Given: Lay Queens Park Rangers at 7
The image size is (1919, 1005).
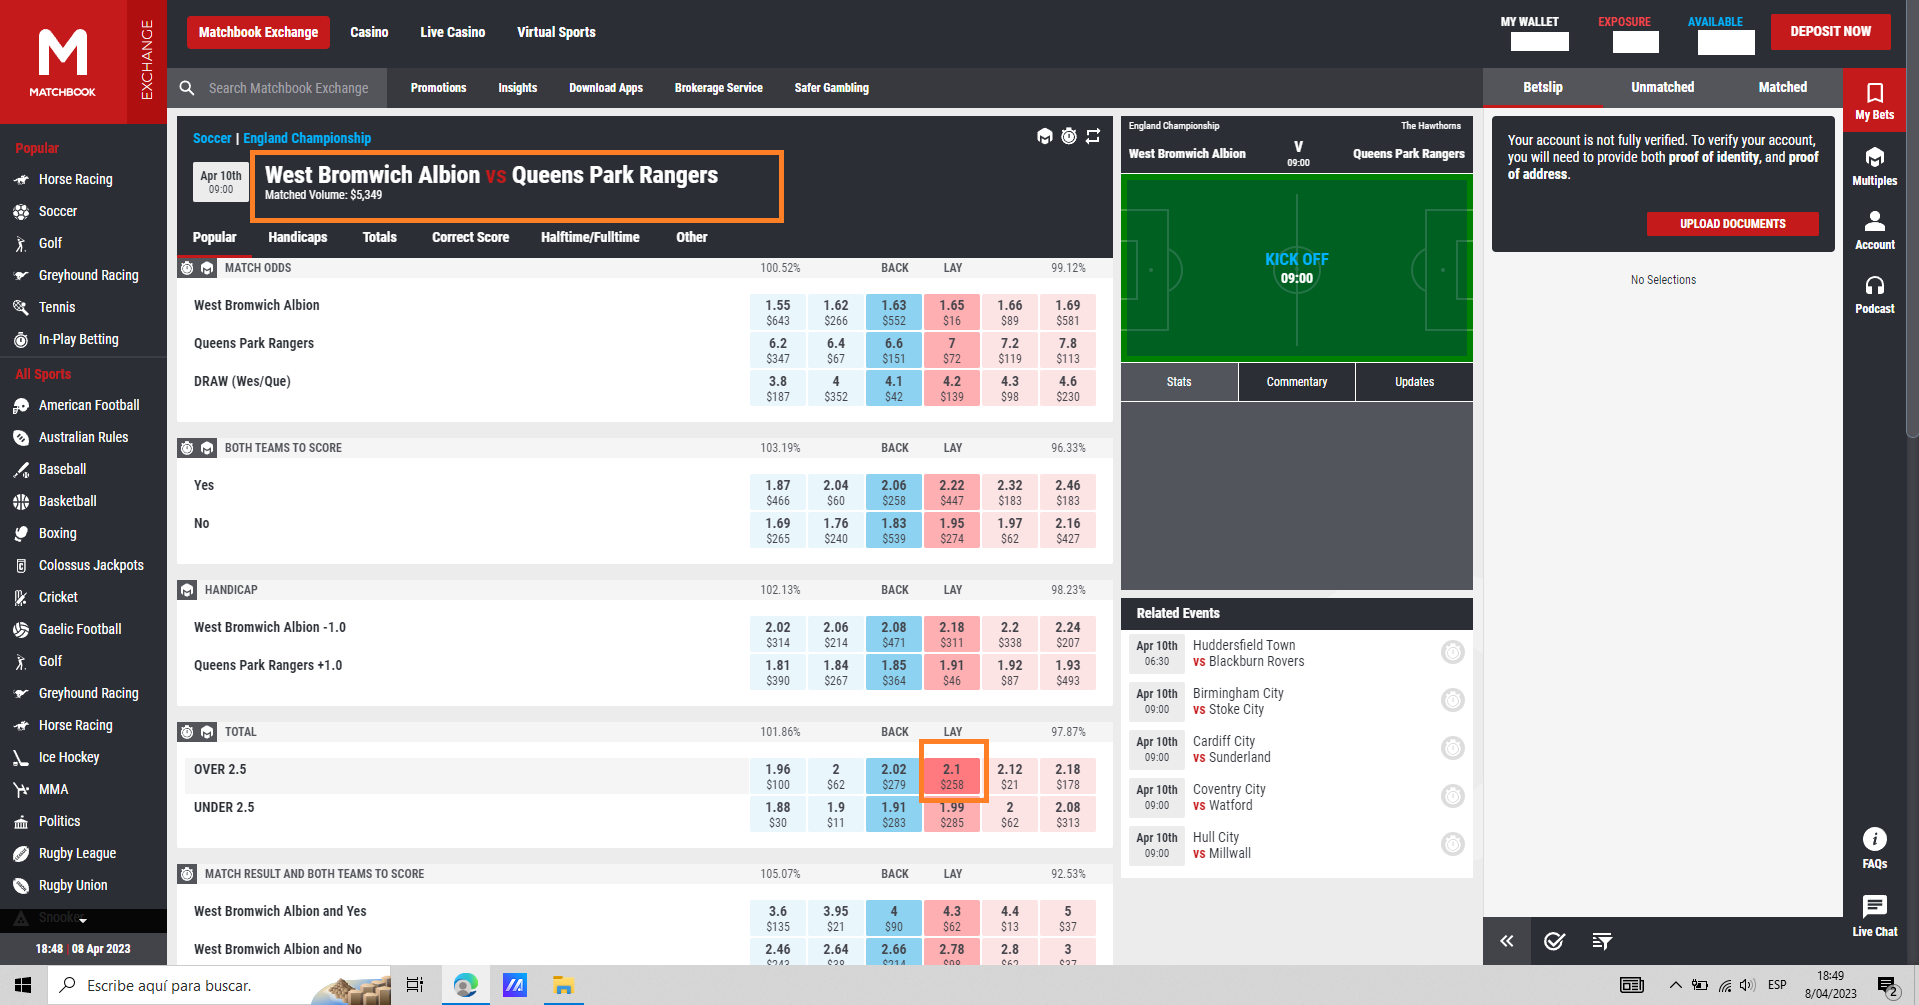Looking at the screenshot, I should point(952,350).
